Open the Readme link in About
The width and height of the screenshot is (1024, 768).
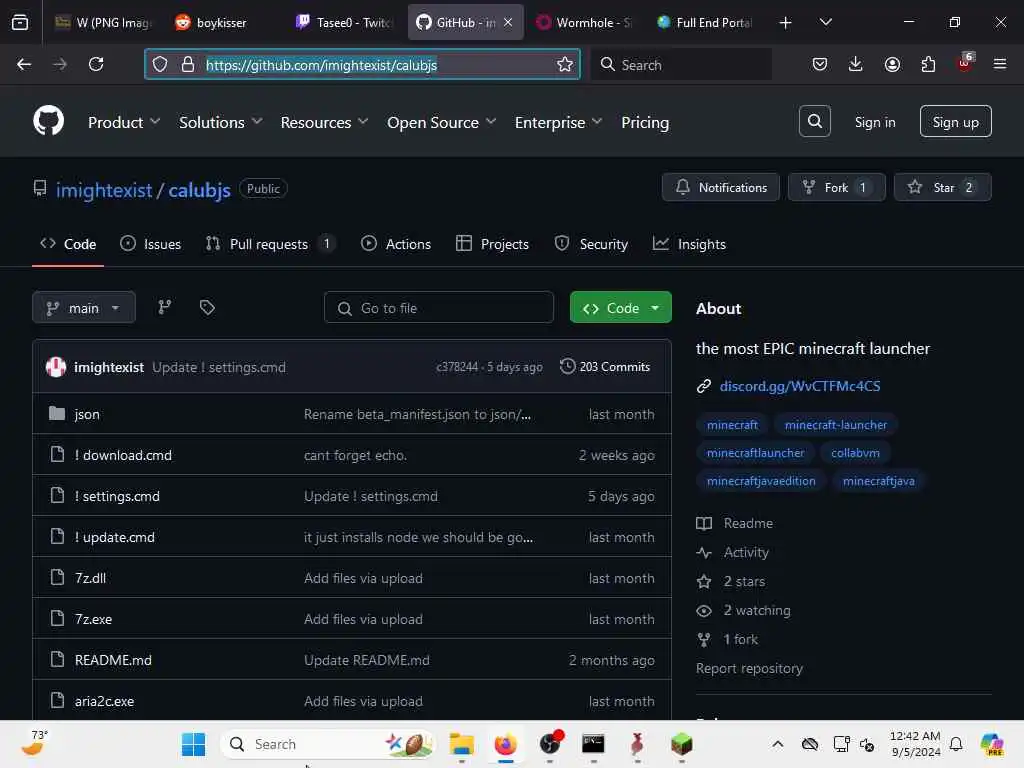pos(748,523)
